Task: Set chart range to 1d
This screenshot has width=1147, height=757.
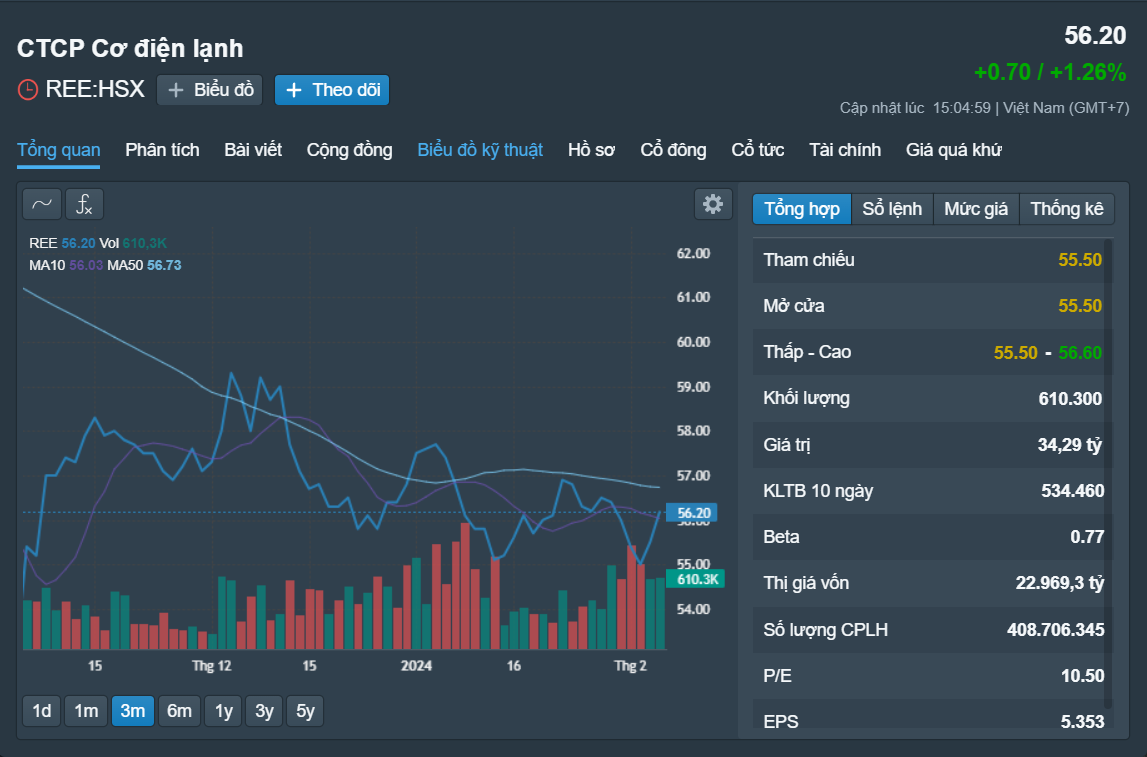Action: [42, 711]
